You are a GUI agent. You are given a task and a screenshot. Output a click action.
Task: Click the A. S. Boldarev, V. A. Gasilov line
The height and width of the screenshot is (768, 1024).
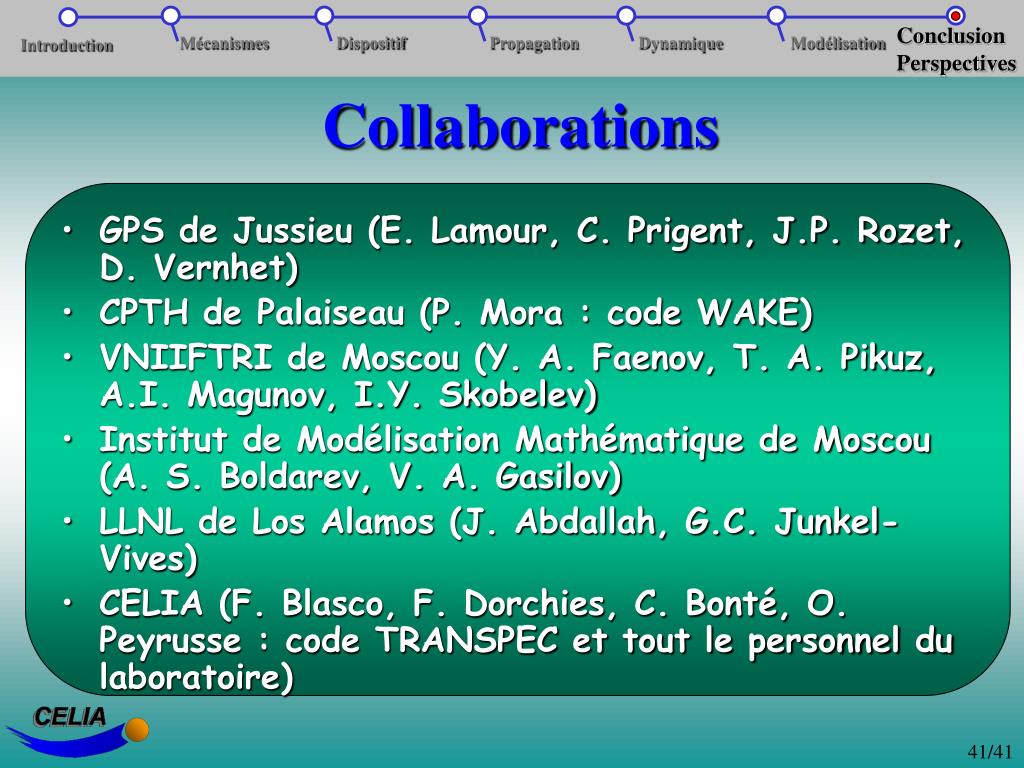(360, 477)
